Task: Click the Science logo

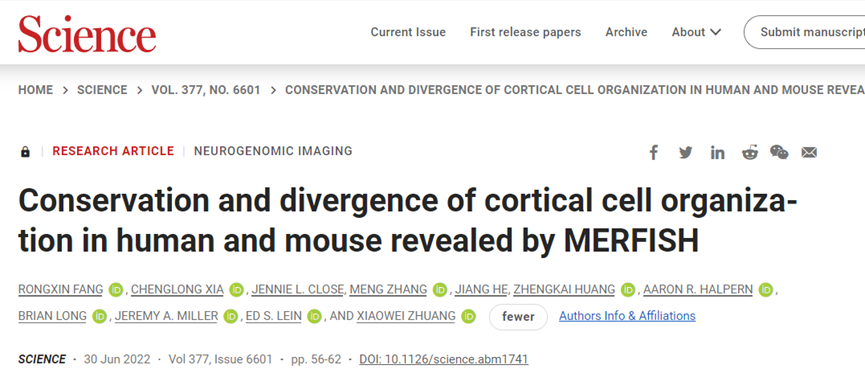Action: pos(87,33)
